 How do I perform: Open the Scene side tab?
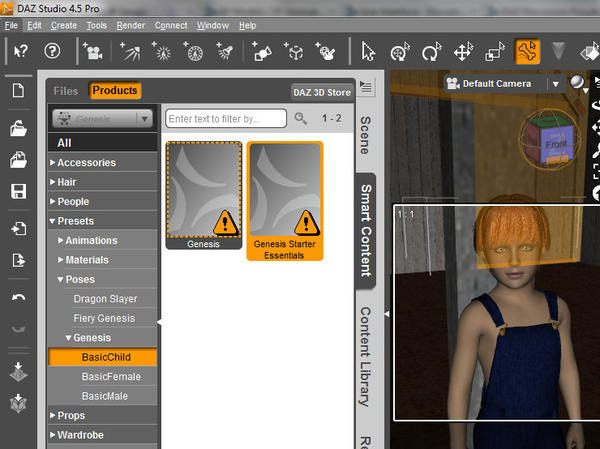(365, 135)
